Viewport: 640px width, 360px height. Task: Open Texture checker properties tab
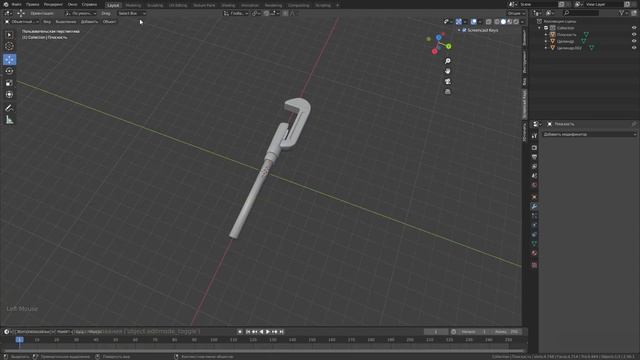[534, 265]
